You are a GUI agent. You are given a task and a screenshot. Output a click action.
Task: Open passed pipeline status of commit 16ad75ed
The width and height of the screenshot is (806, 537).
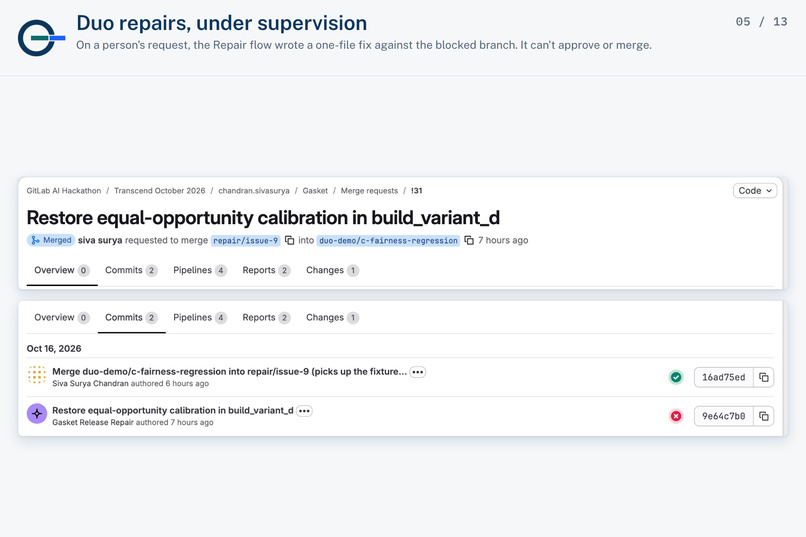(676, 377)
